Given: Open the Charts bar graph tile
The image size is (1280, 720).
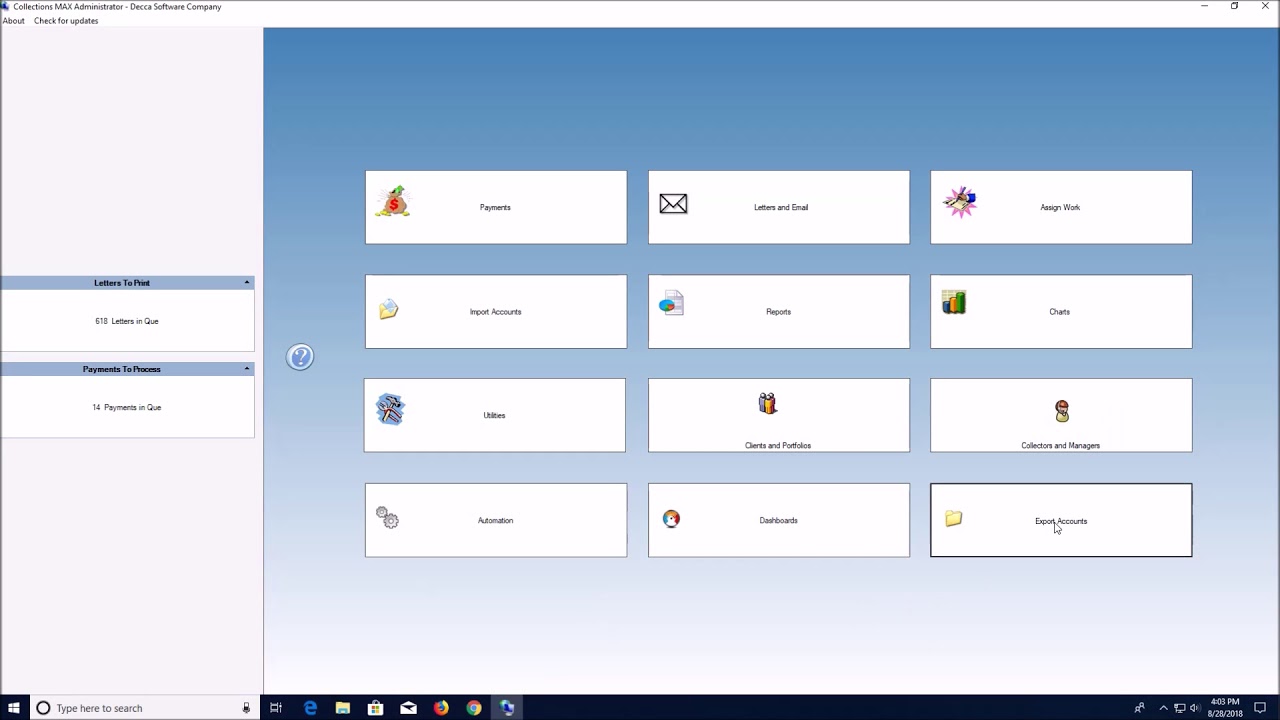Looking at the screenshot, I should pyautogui.click(x=1061, y=311).
